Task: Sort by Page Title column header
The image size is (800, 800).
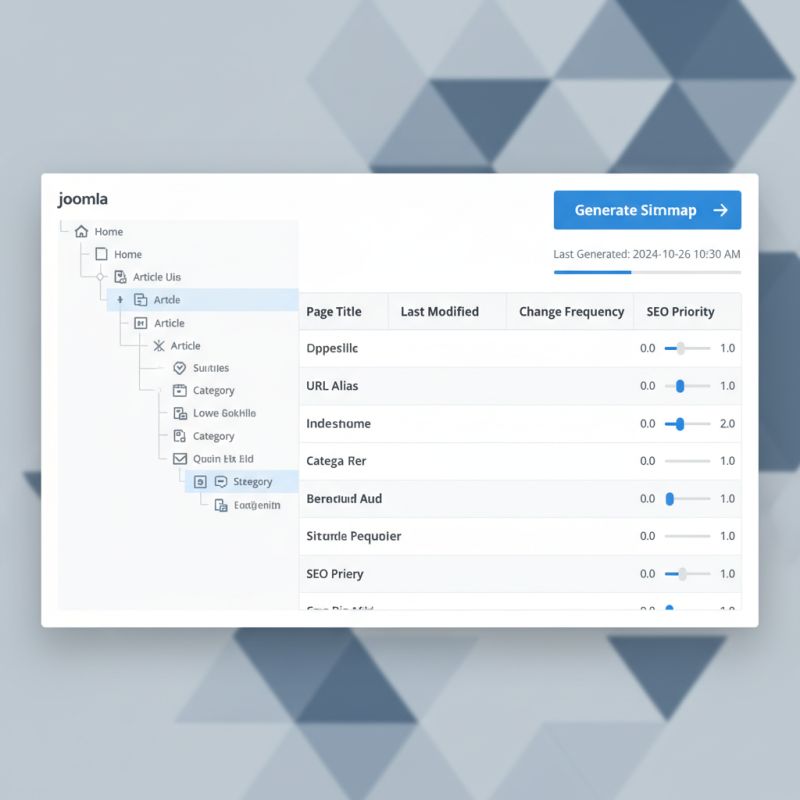Action: click(x=334, y=312)
